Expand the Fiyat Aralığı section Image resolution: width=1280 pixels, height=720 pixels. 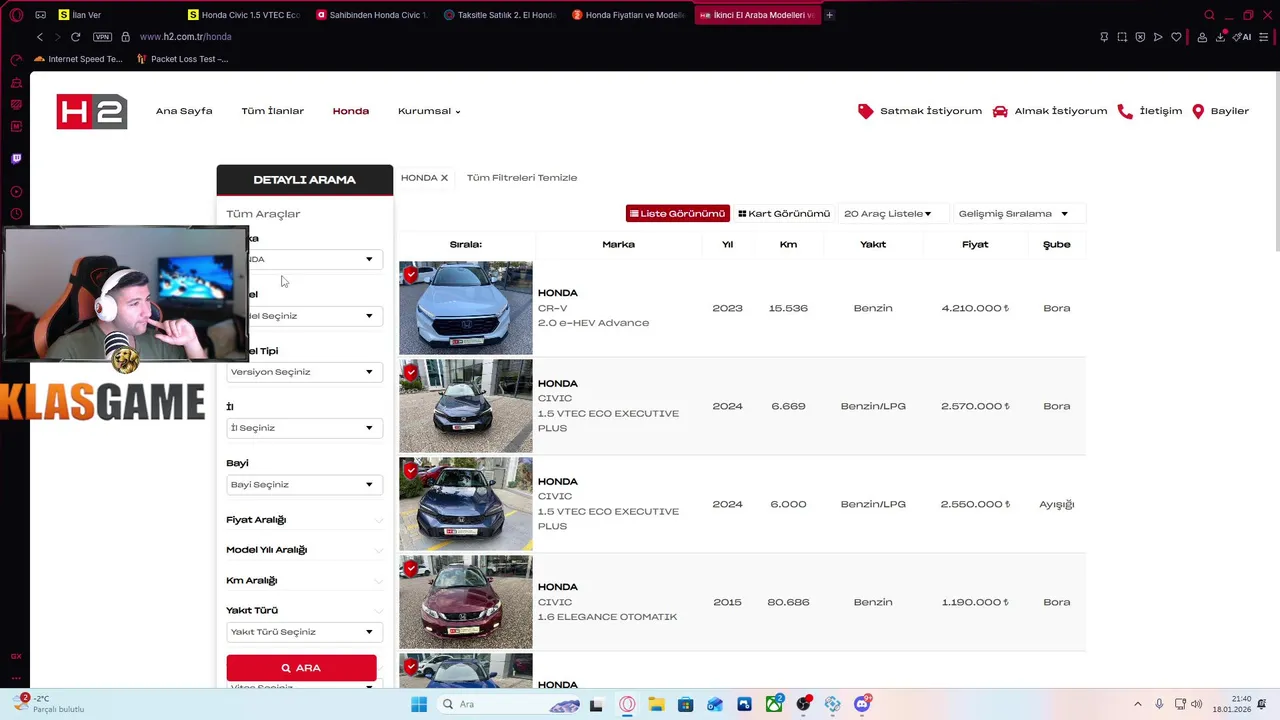pyautogui.click(x=304, y=520)
